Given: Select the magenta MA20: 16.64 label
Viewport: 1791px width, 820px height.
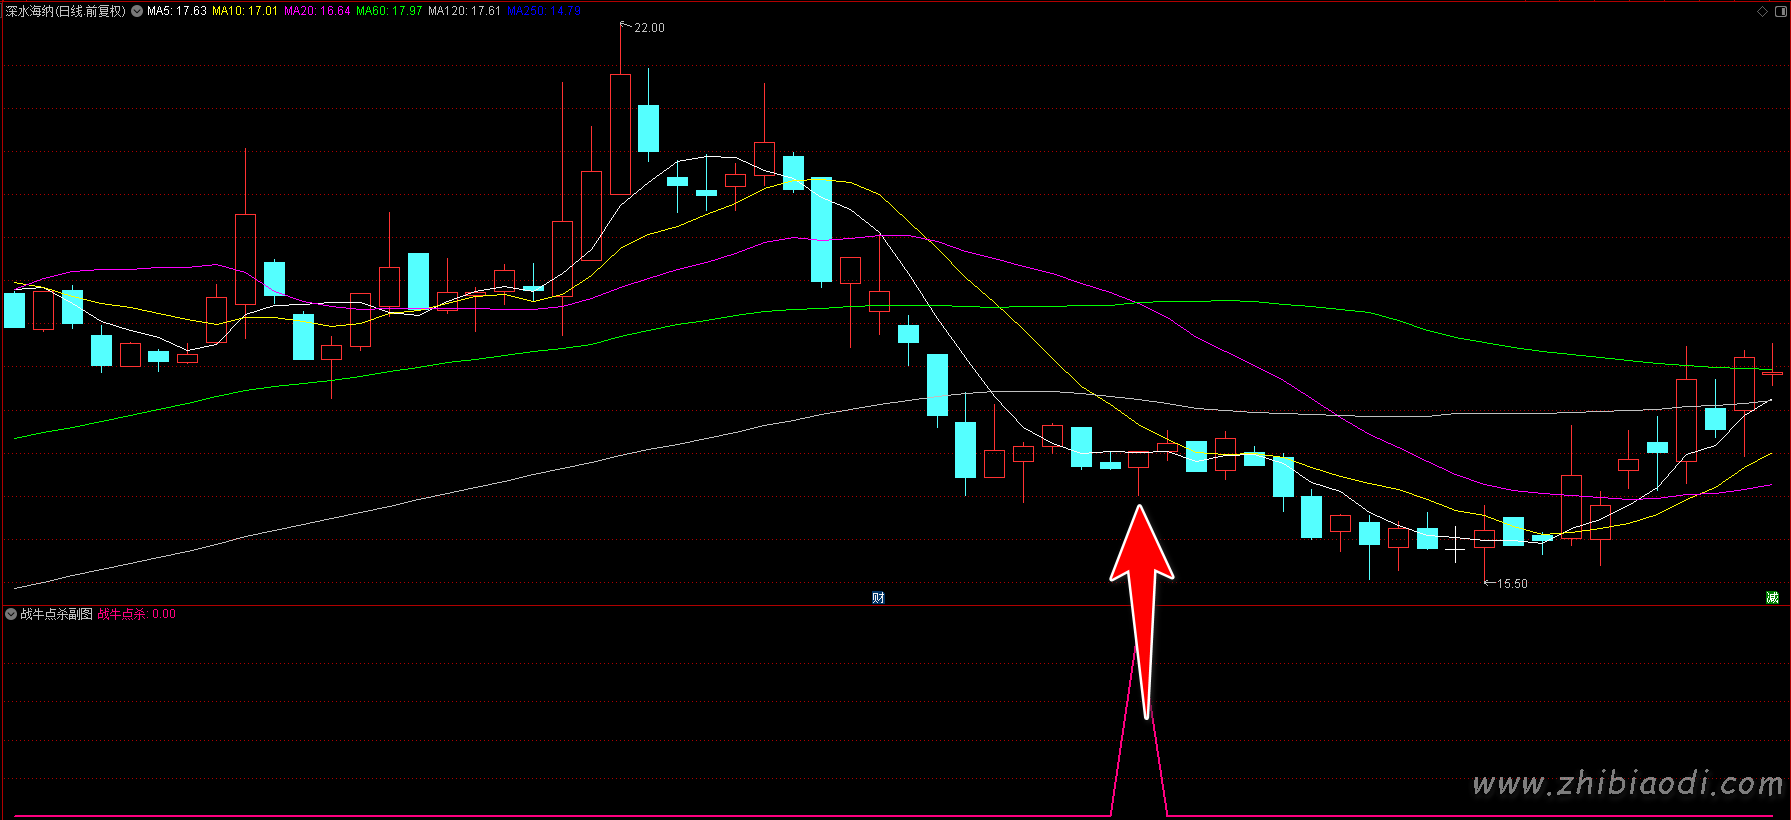Looking at the screenshot, I should point(317,11).
